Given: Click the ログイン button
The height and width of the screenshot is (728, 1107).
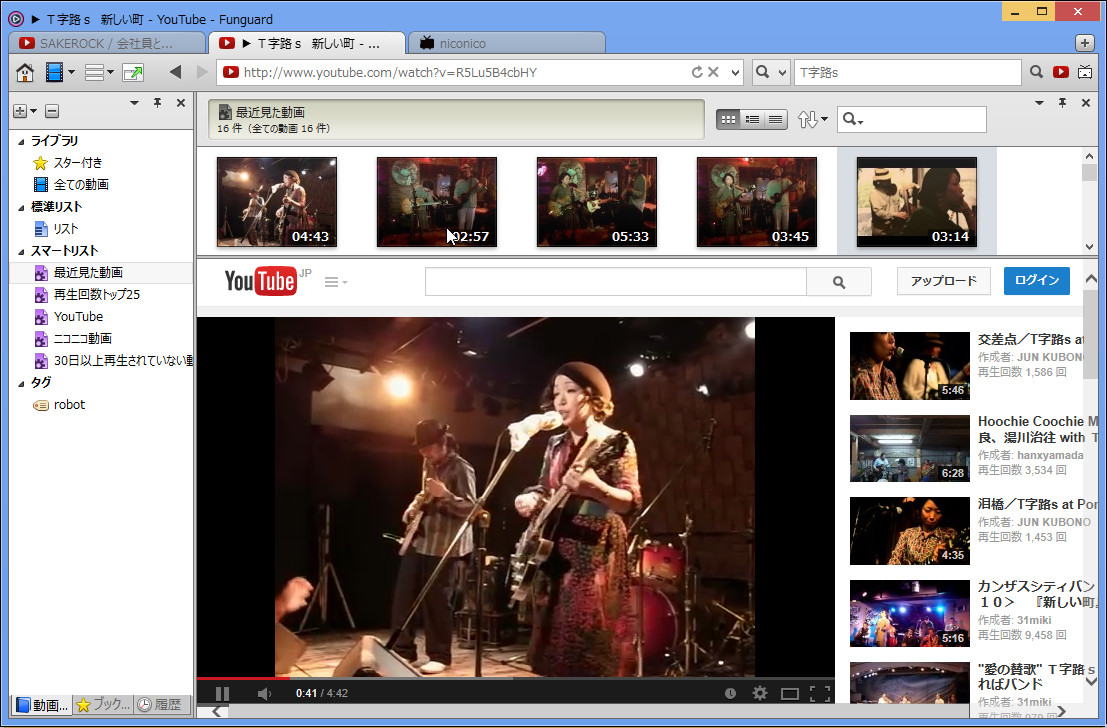Looking at the screenshot, I should point(1036,281).
